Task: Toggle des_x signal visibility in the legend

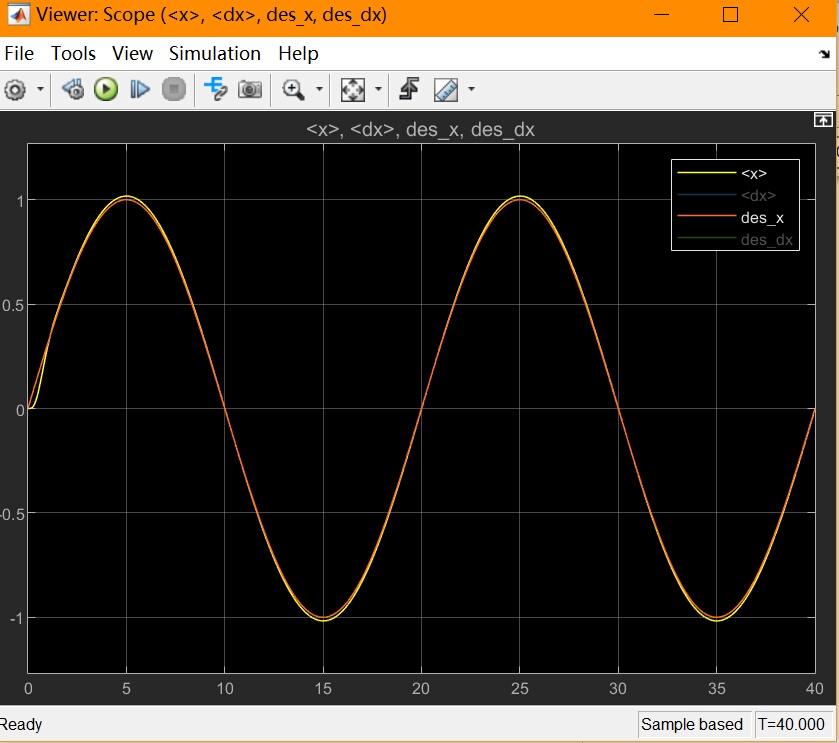Action: tap(762, 218)
